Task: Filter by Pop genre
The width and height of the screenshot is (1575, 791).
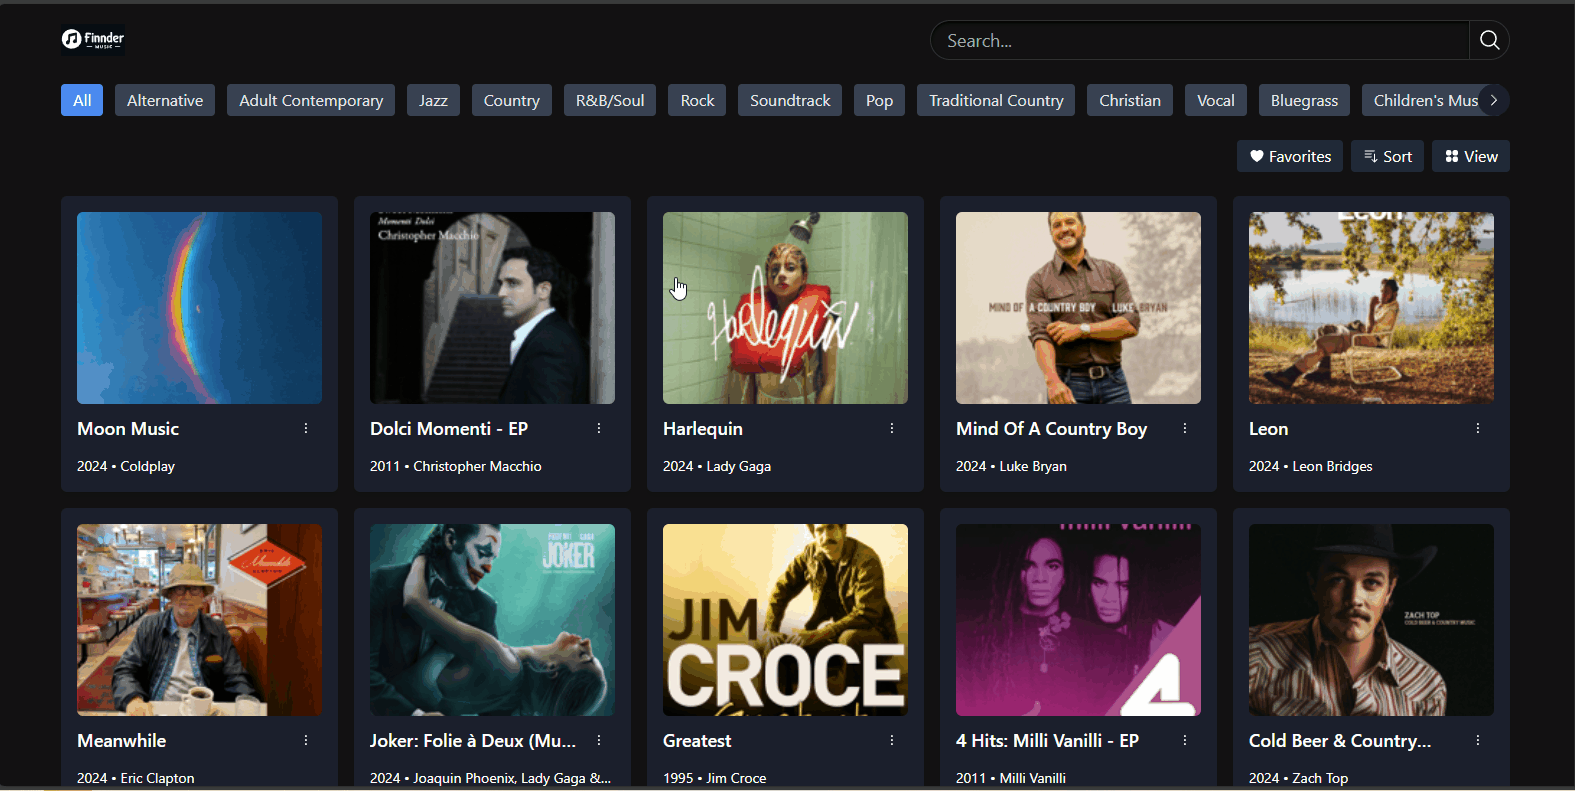Action: [879, 100]
